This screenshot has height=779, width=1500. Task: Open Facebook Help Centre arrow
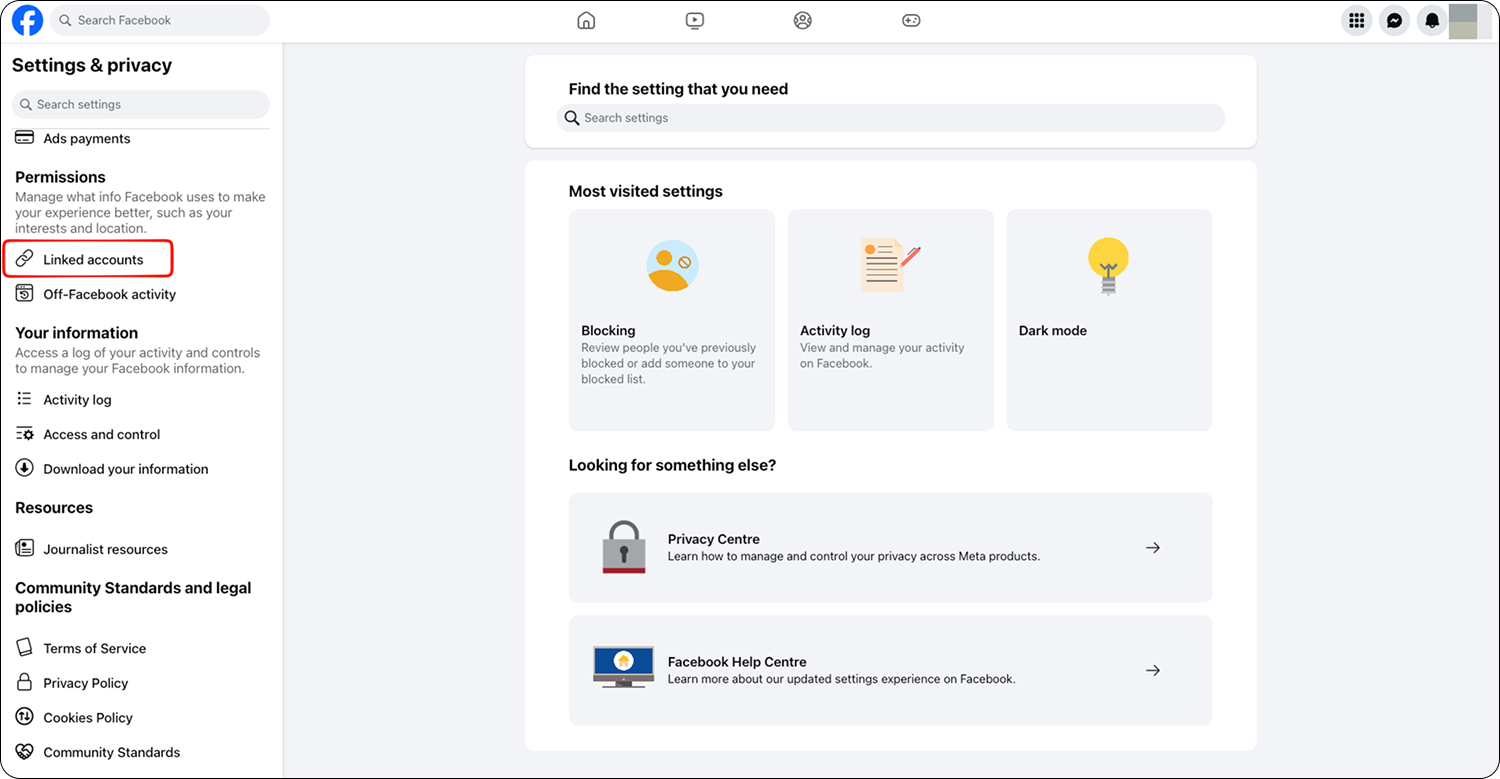tap(1153, 670)
